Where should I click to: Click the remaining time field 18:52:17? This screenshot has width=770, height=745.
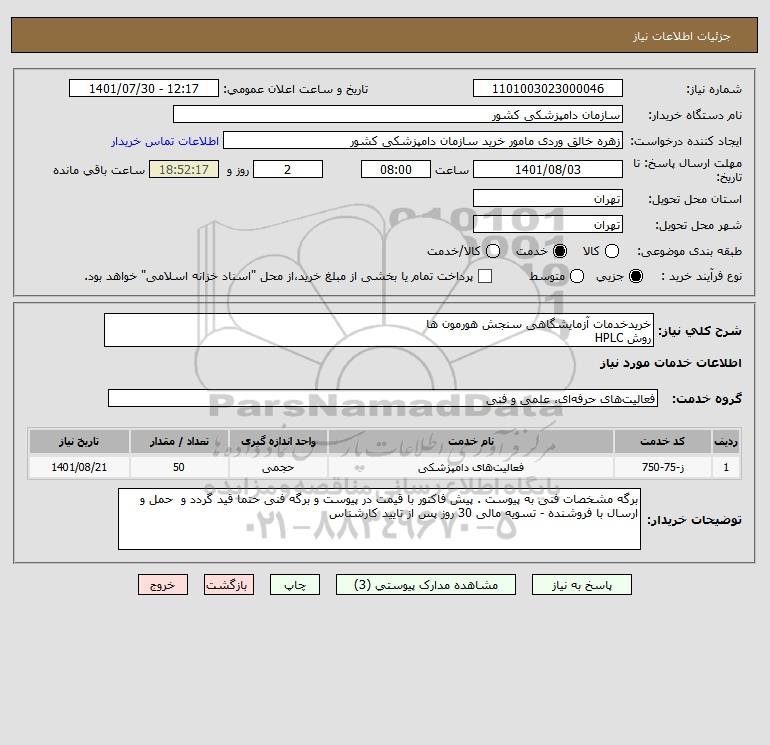(184, 169)
